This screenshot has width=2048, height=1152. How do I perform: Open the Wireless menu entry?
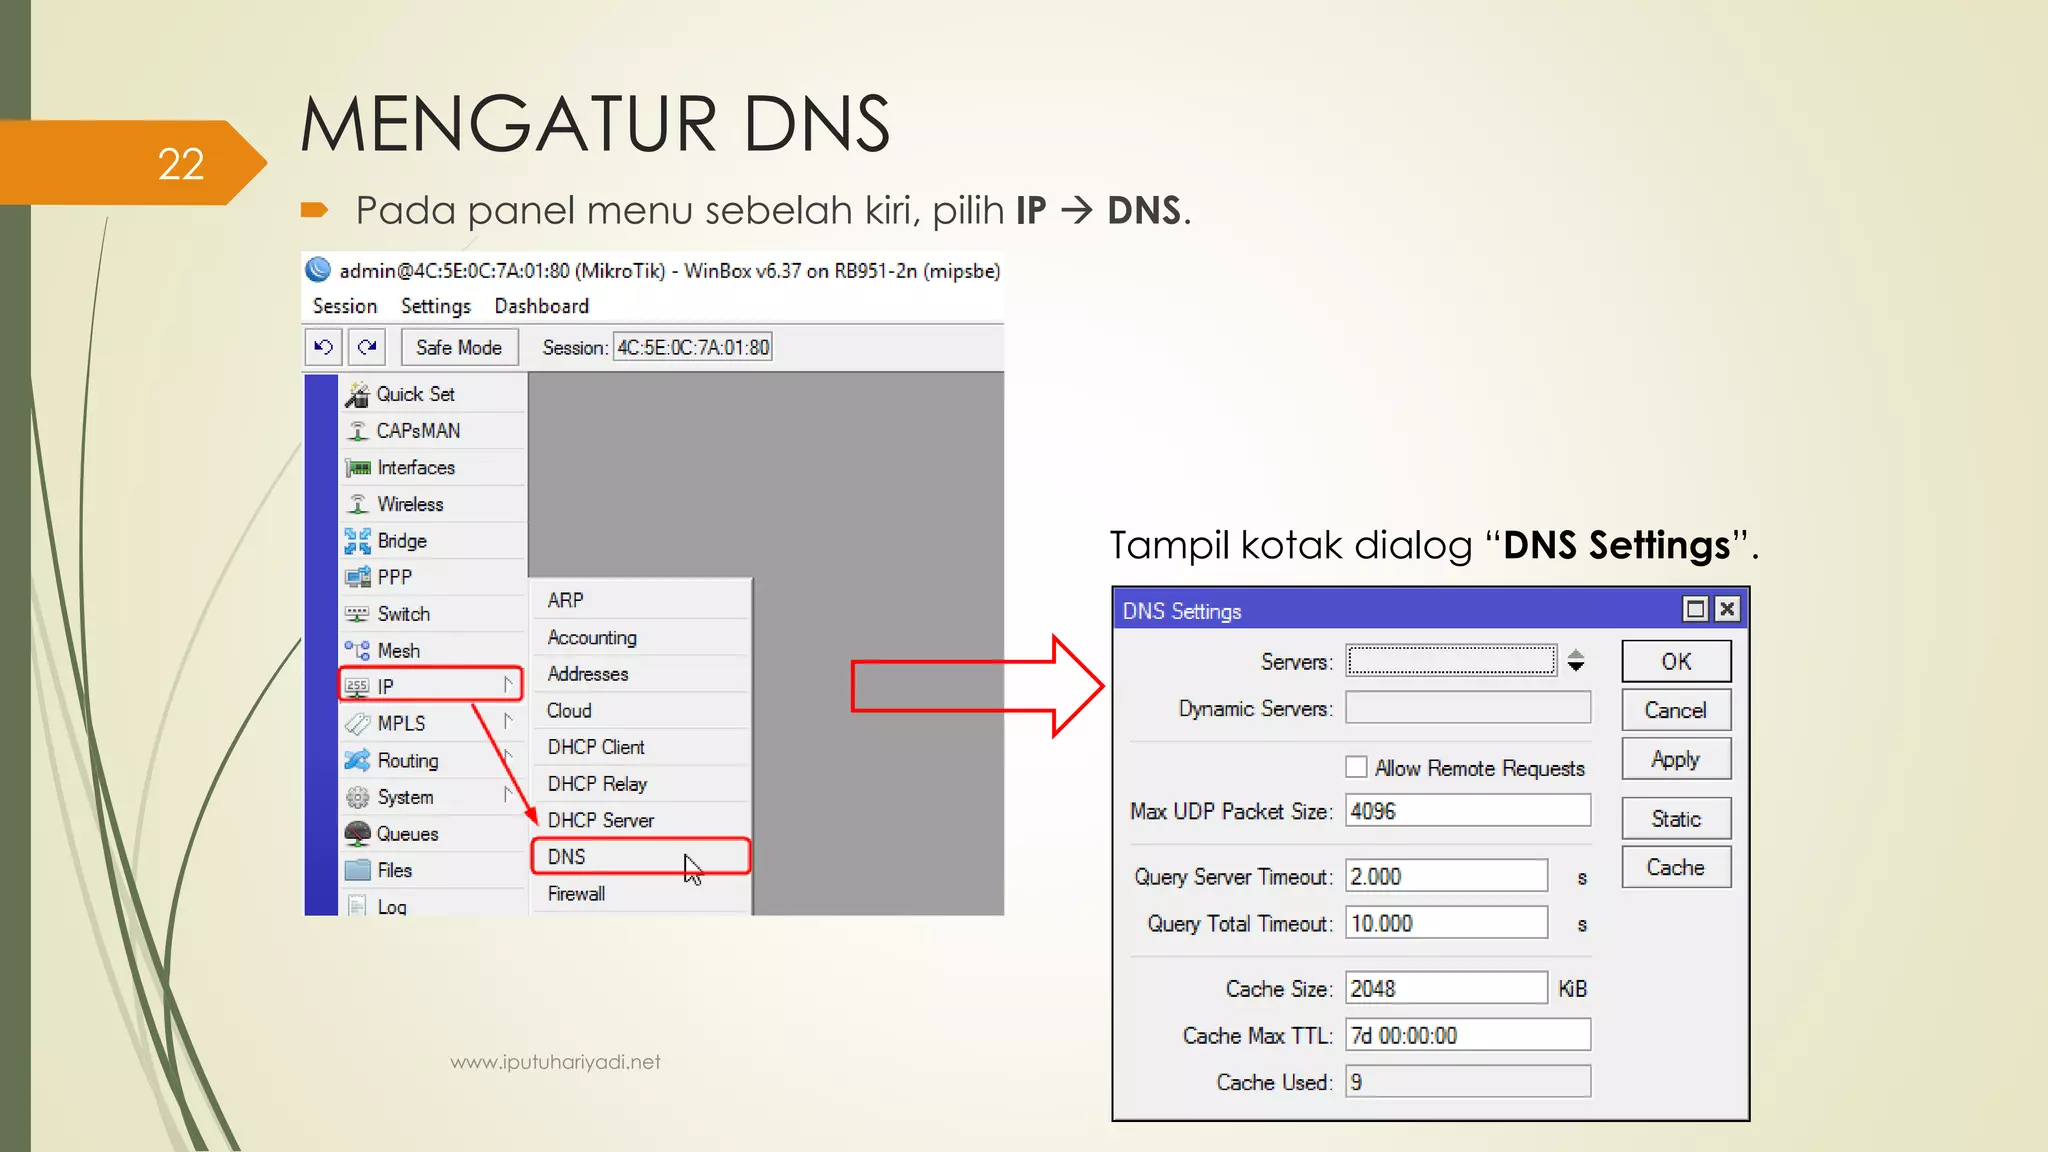(433, 504)
